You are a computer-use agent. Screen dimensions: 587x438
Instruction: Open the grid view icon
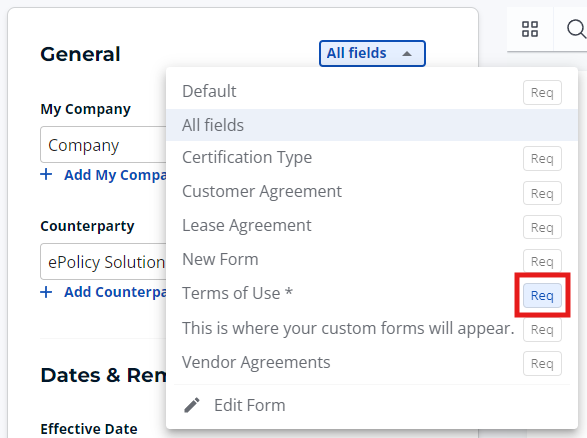[x=530, y=29]
